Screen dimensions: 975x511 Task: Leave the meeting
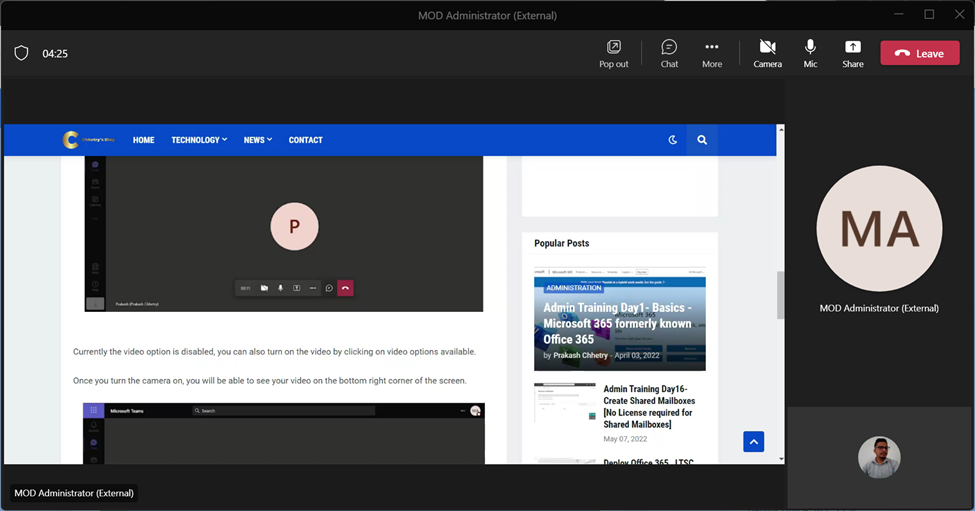(920, 53)
